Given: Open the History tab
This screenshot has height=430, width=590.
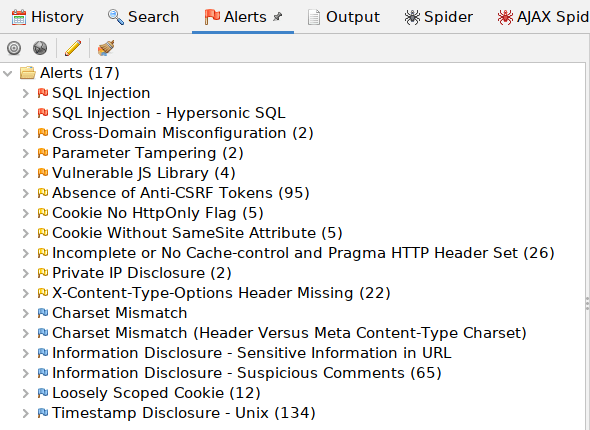Looking at the screenshot, I should coord(47,17).
